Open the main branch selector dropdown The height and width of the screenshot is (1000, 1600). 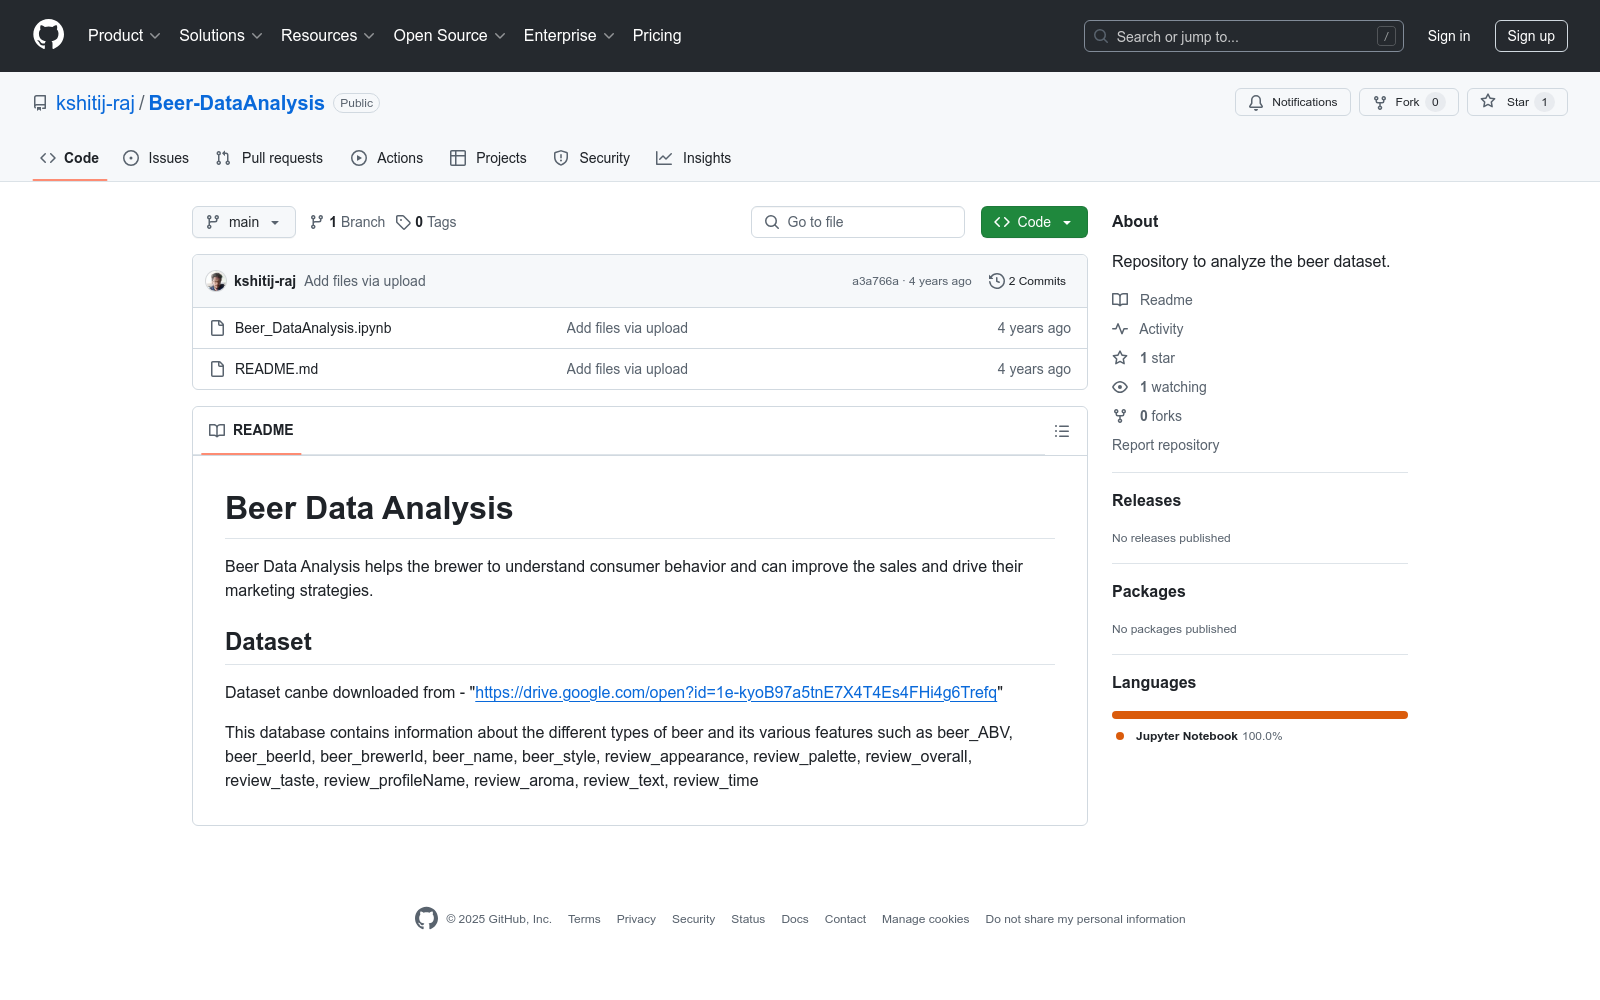coord(243,222)
